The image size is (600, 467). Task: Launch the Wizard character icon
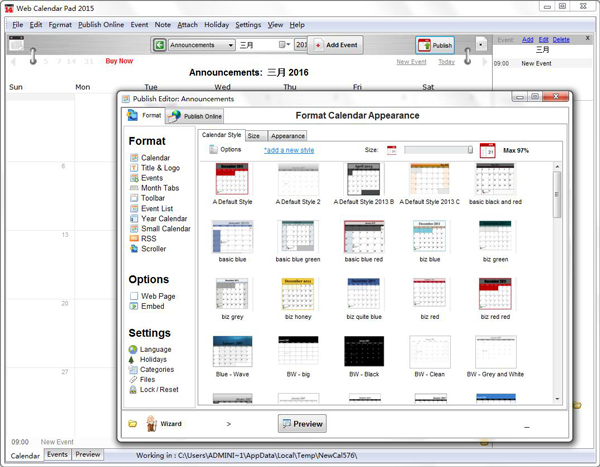pyautogui.click(x=152, y=423)
